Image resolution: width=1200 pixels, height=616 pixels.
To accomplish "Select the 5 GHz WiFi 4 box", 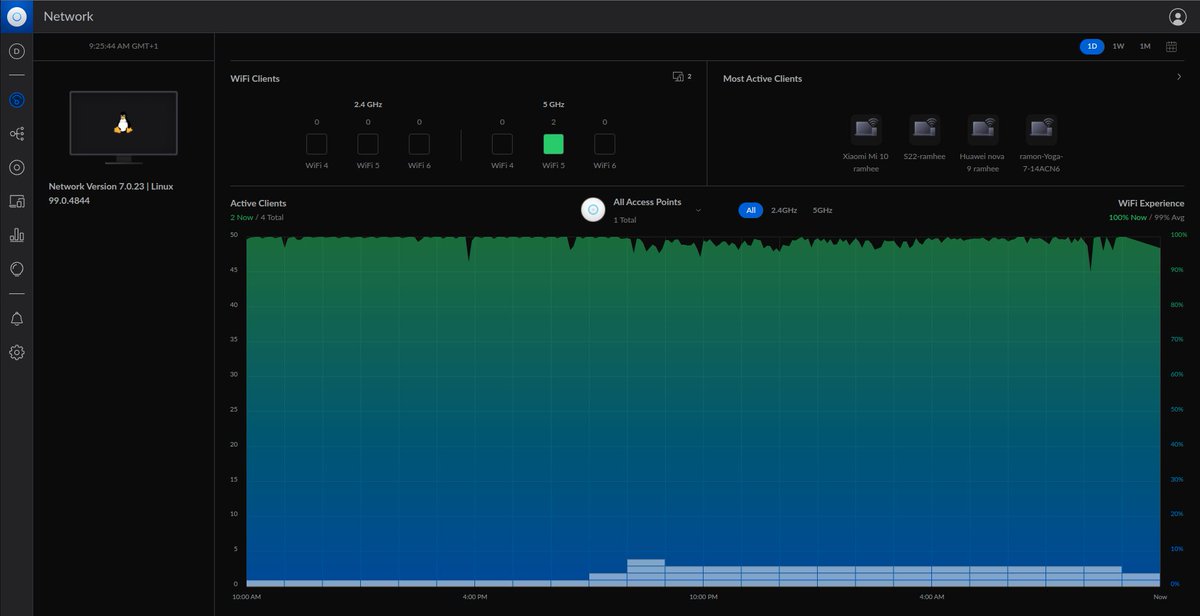I will [502, 144].
